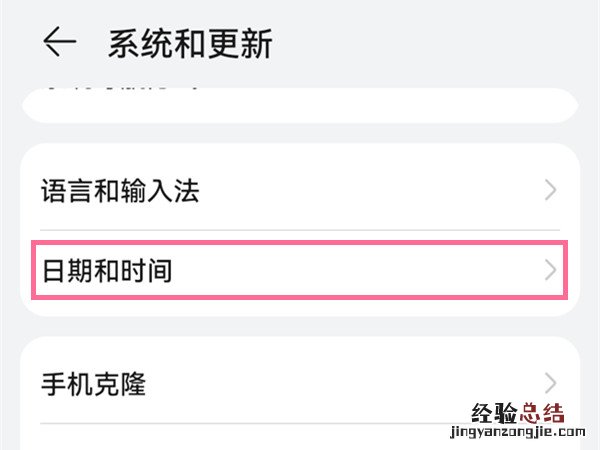600x450 pixels.
Task: Expand the 语言和输入法 chevron arrow
Action: (550, 191)
